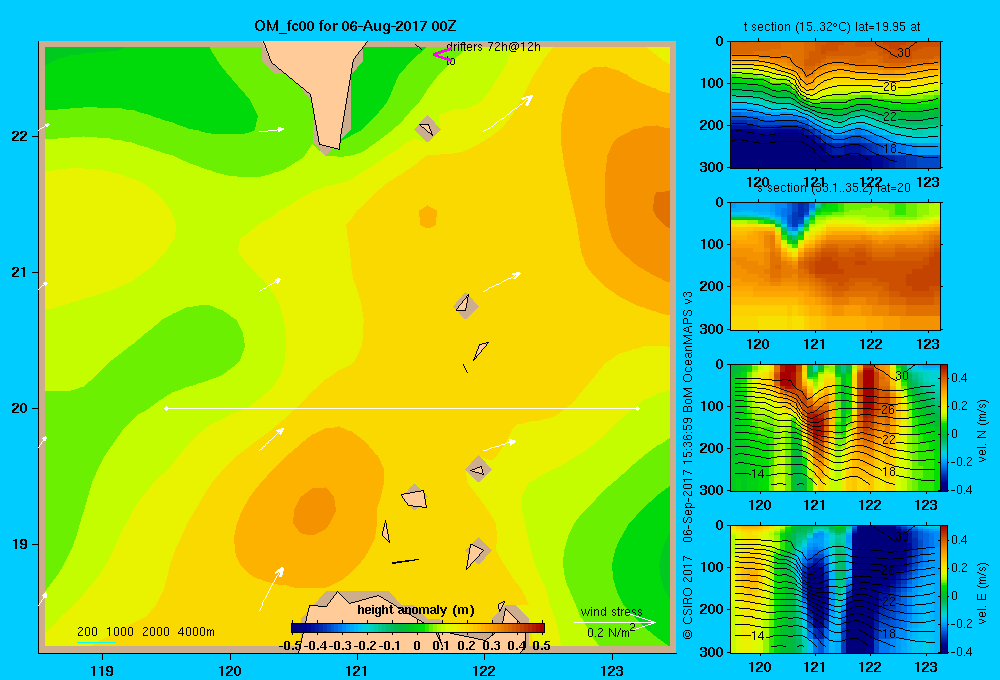The width and height of the screenshot is (1000, 680).
Task: Click the map title OM_fc00 for 06-Aug-2017 00Z
Action: coord(355,26)
